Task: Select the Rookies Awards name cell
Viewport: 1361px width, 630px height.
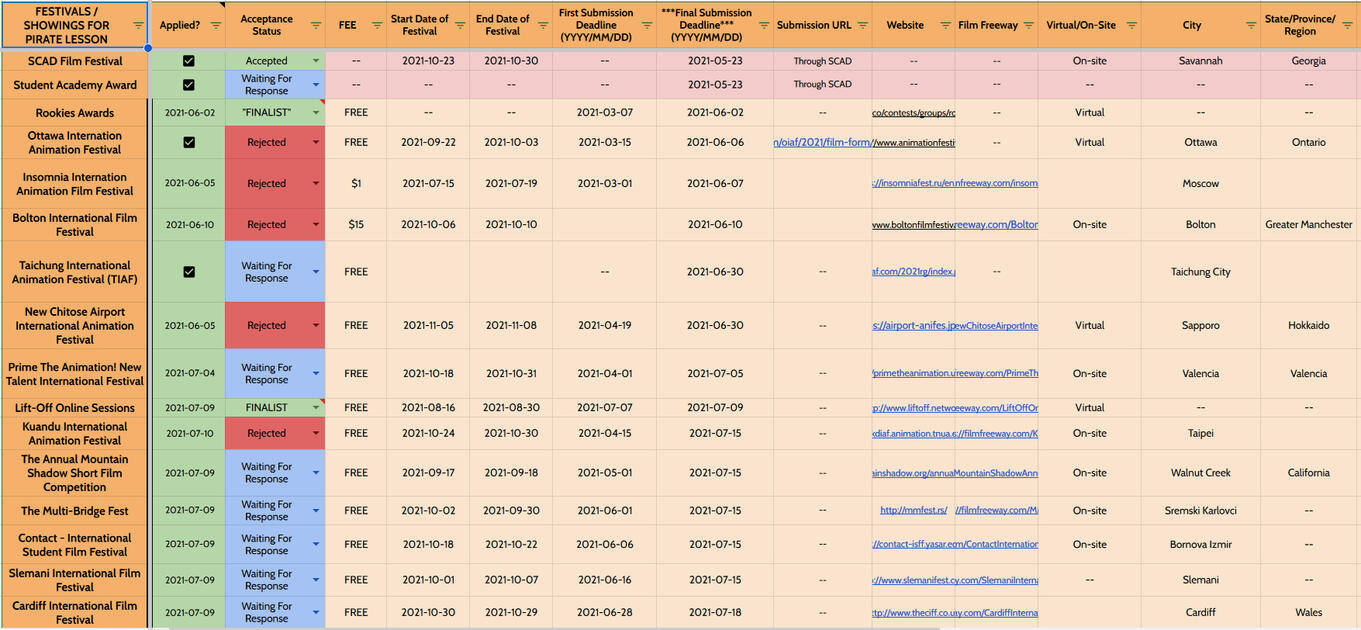Action: coord(75,113)
